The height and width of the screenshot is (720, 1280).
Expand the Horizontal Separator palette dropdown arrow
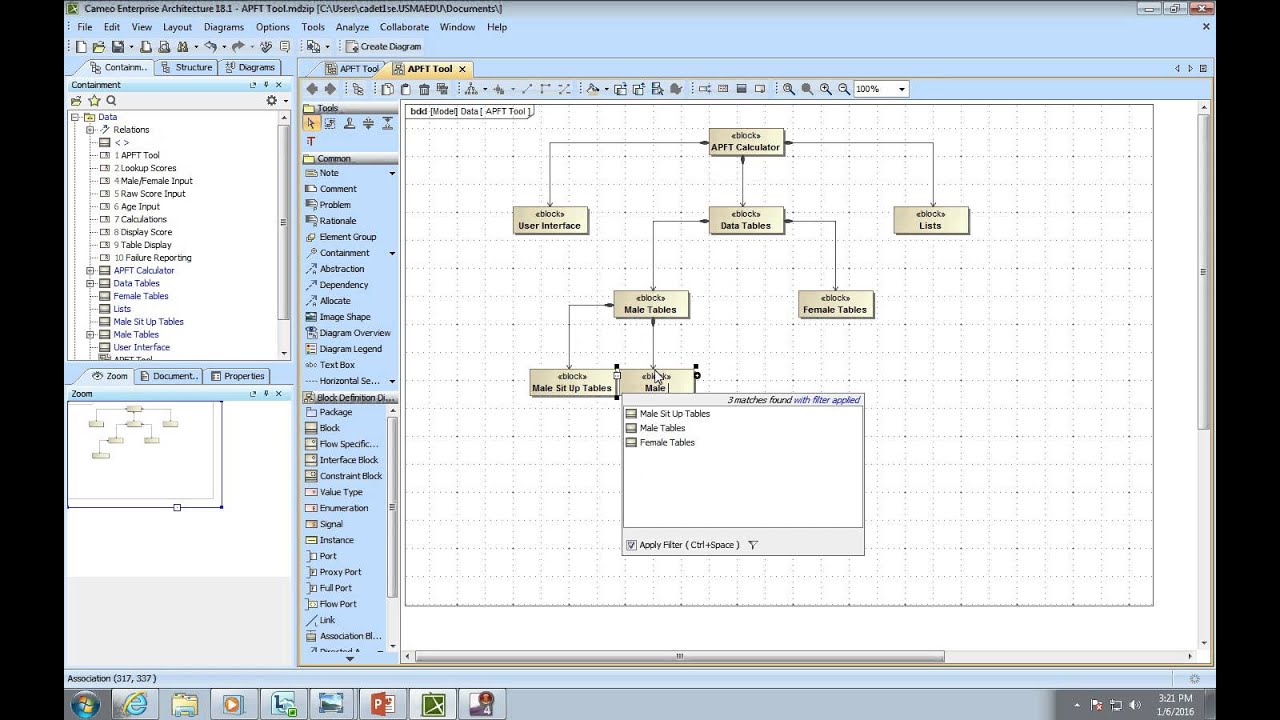click(x=392, y=381)
